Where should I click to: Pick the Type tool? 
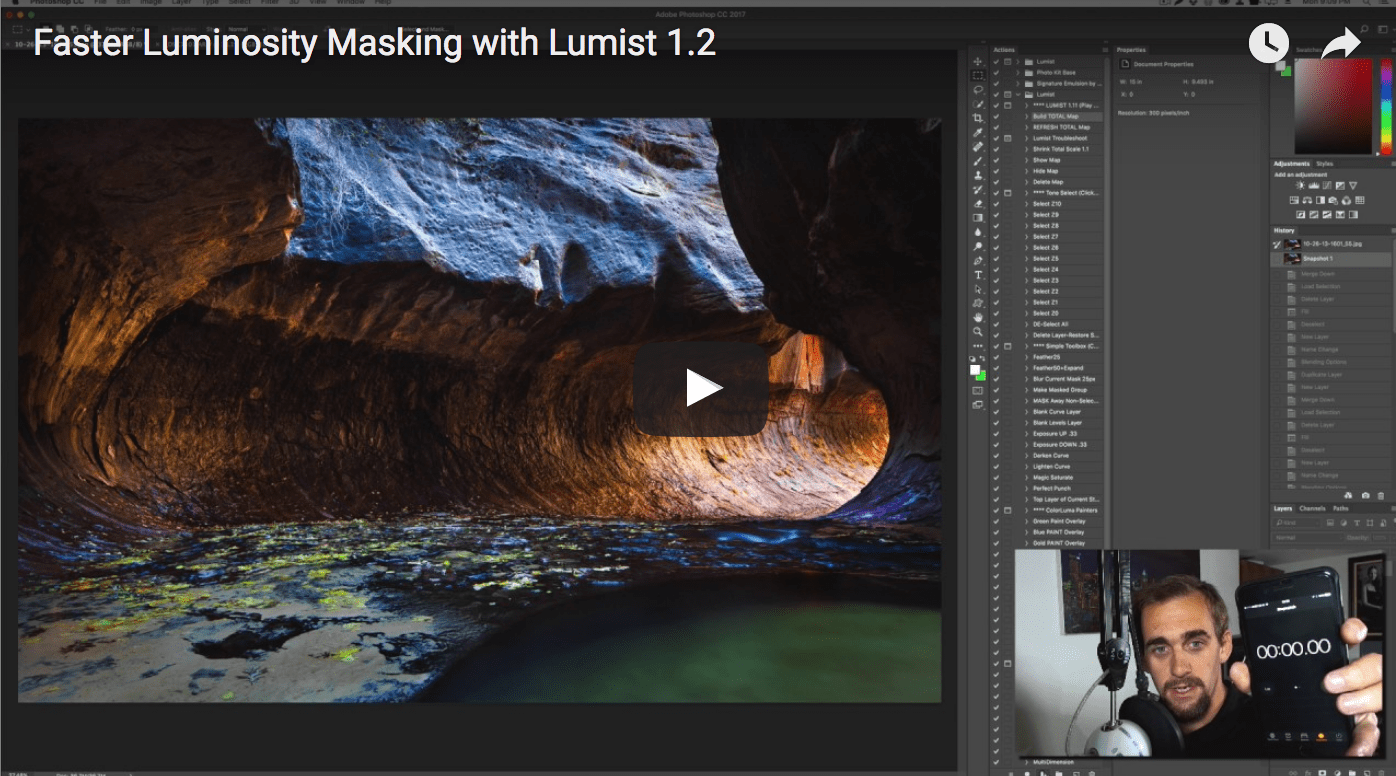coord(978,275)
